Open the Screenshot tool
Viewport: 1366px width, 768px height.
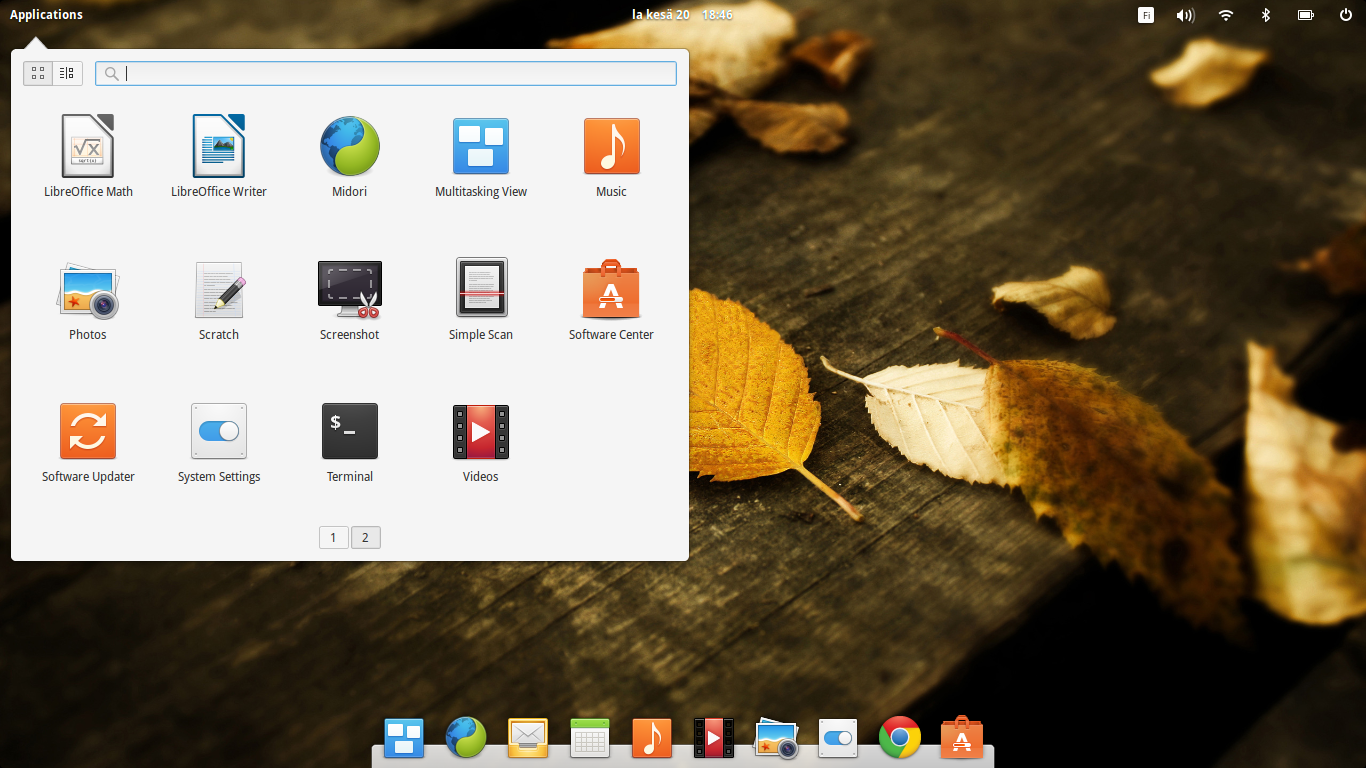tap(350, 300)
